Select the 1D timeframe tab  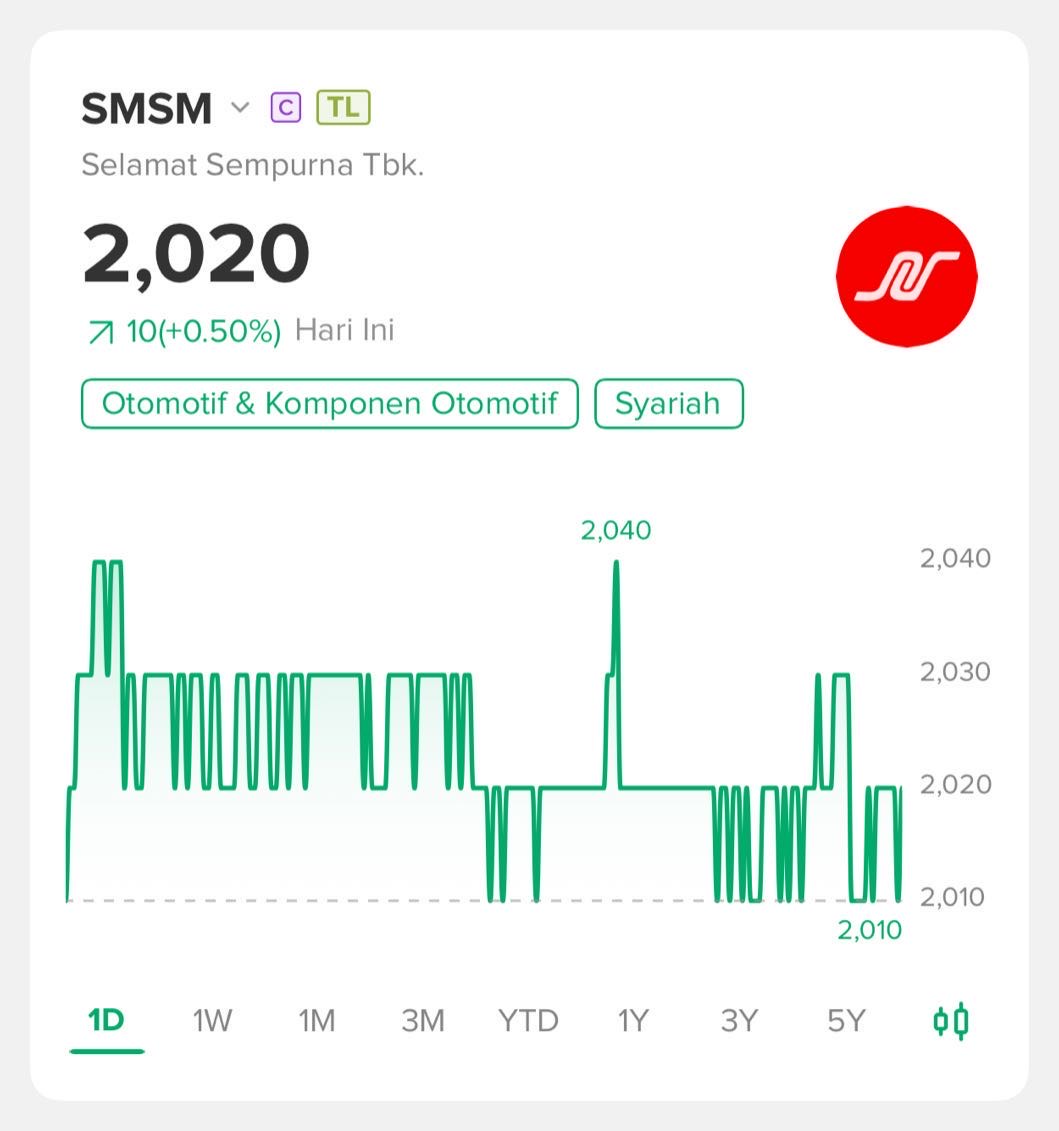[x=106, y=1021]
